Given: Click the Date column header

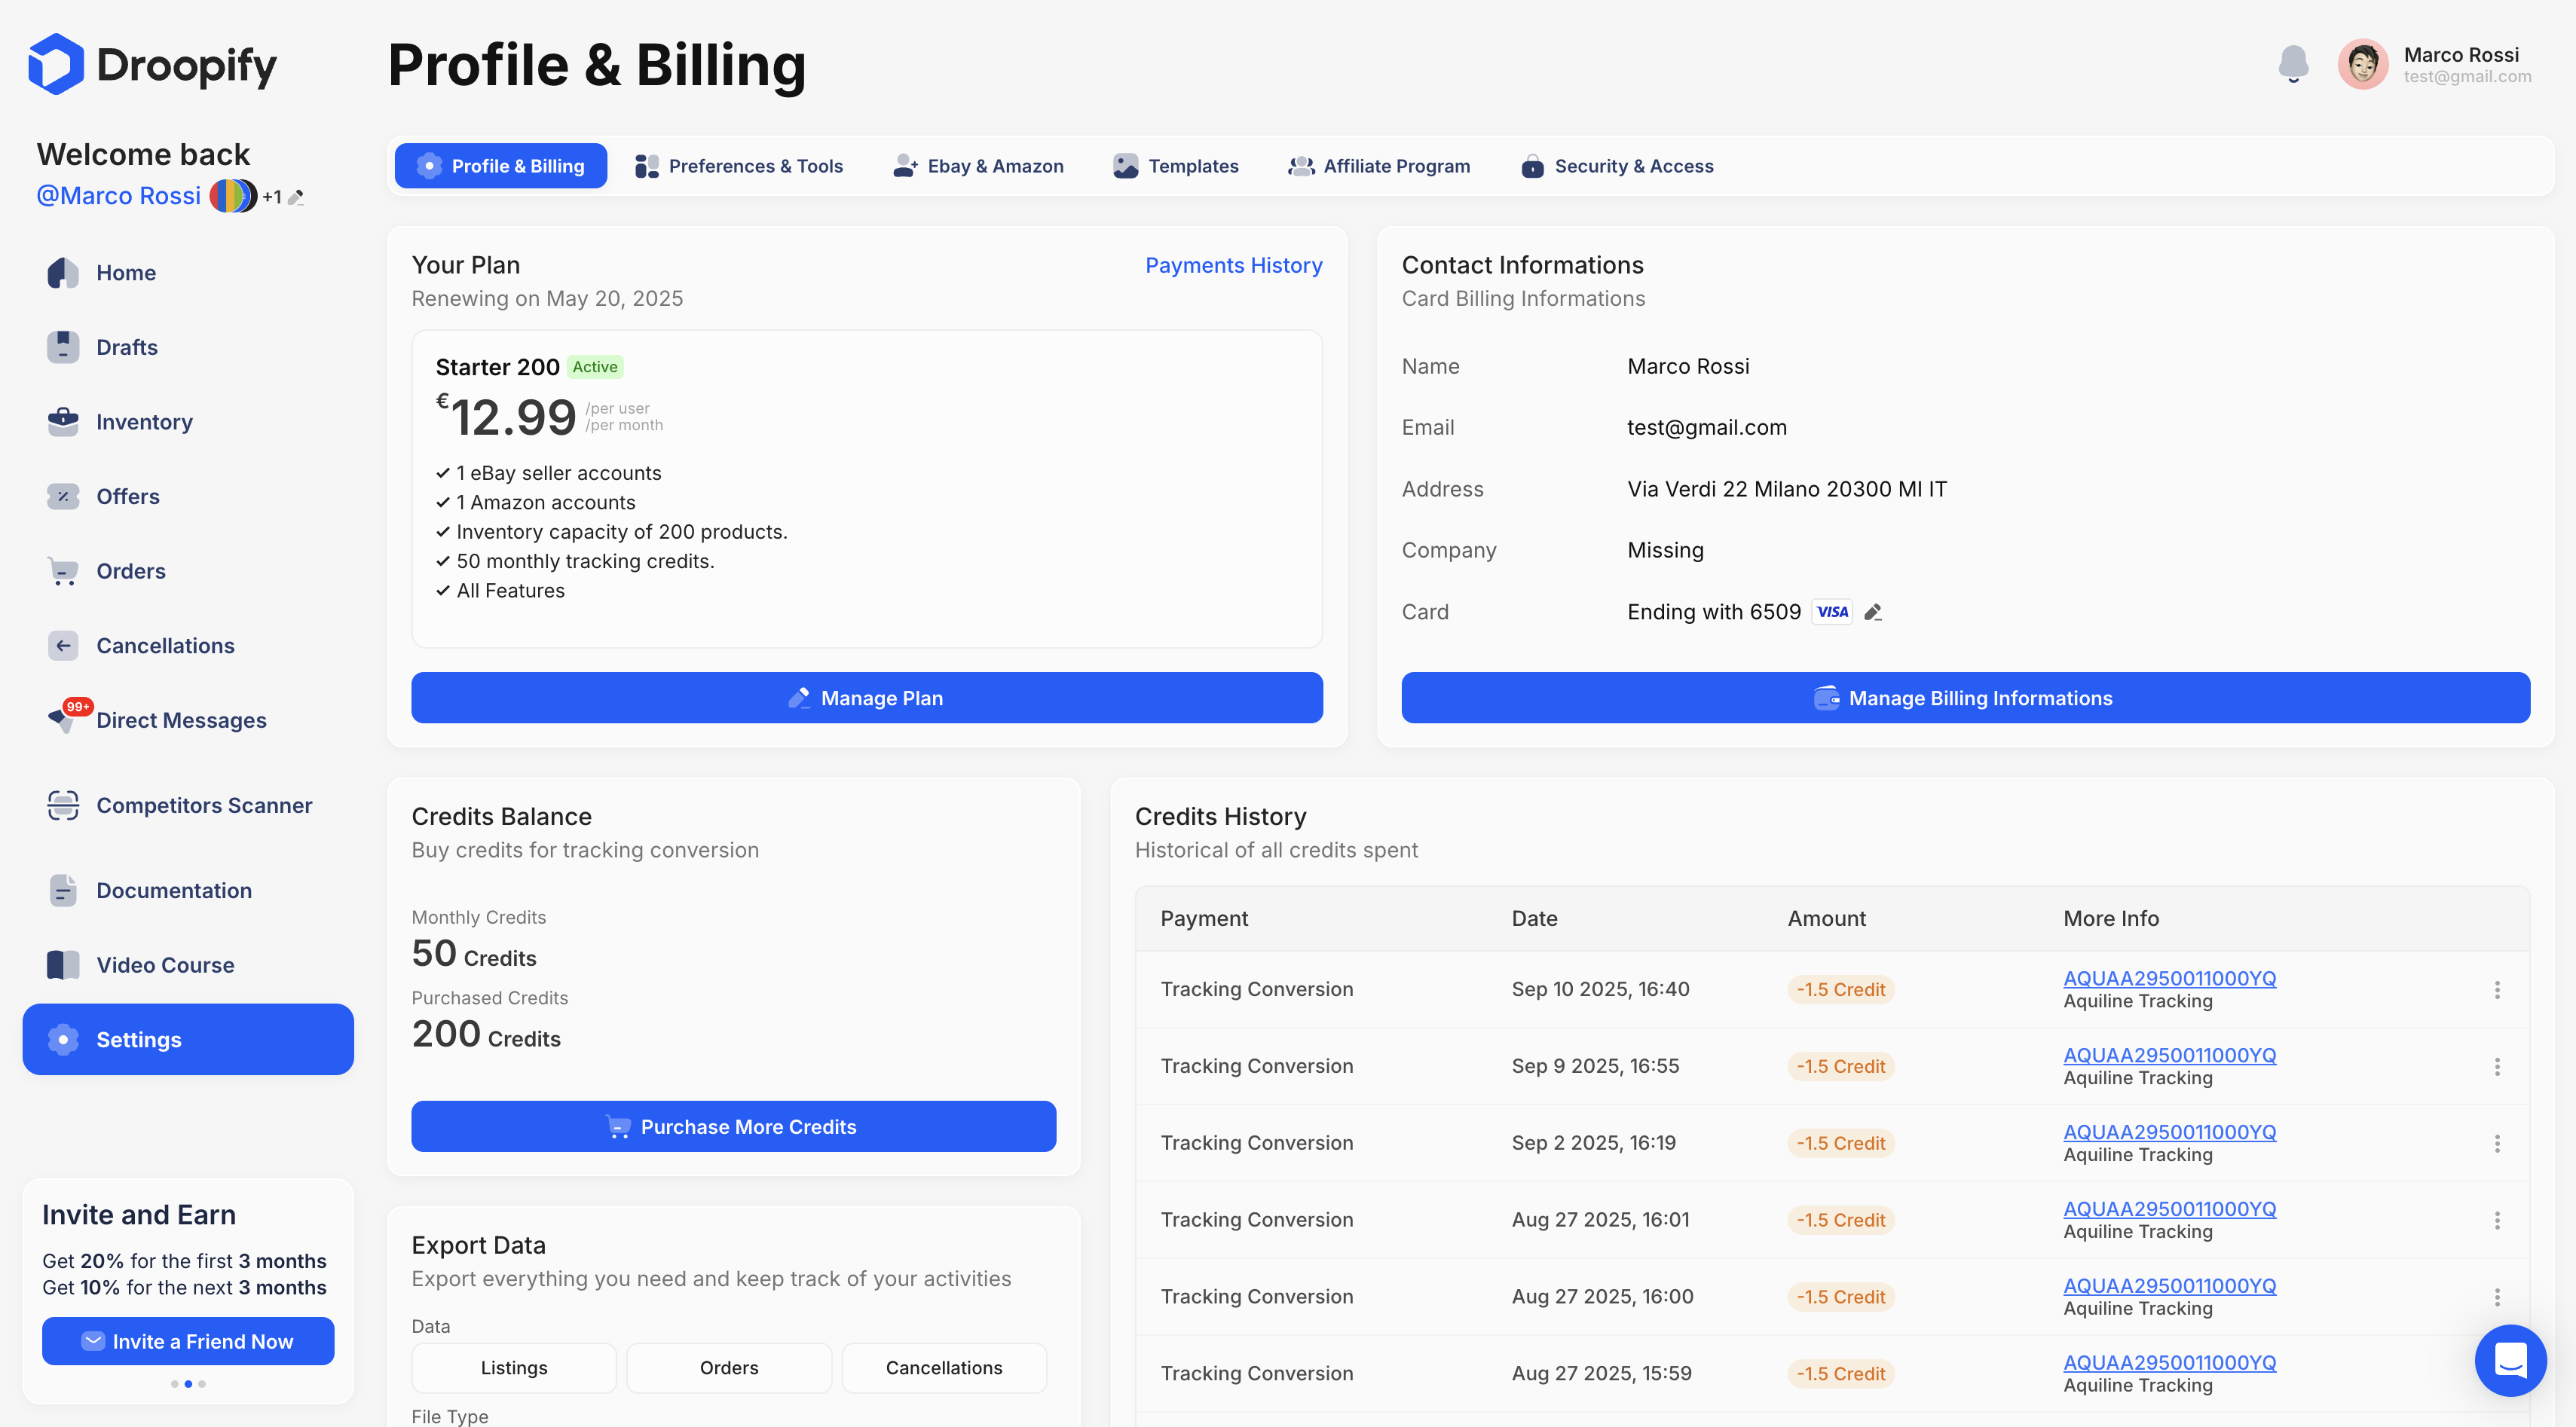Looking at the screenshot, I should point(1534,918).
